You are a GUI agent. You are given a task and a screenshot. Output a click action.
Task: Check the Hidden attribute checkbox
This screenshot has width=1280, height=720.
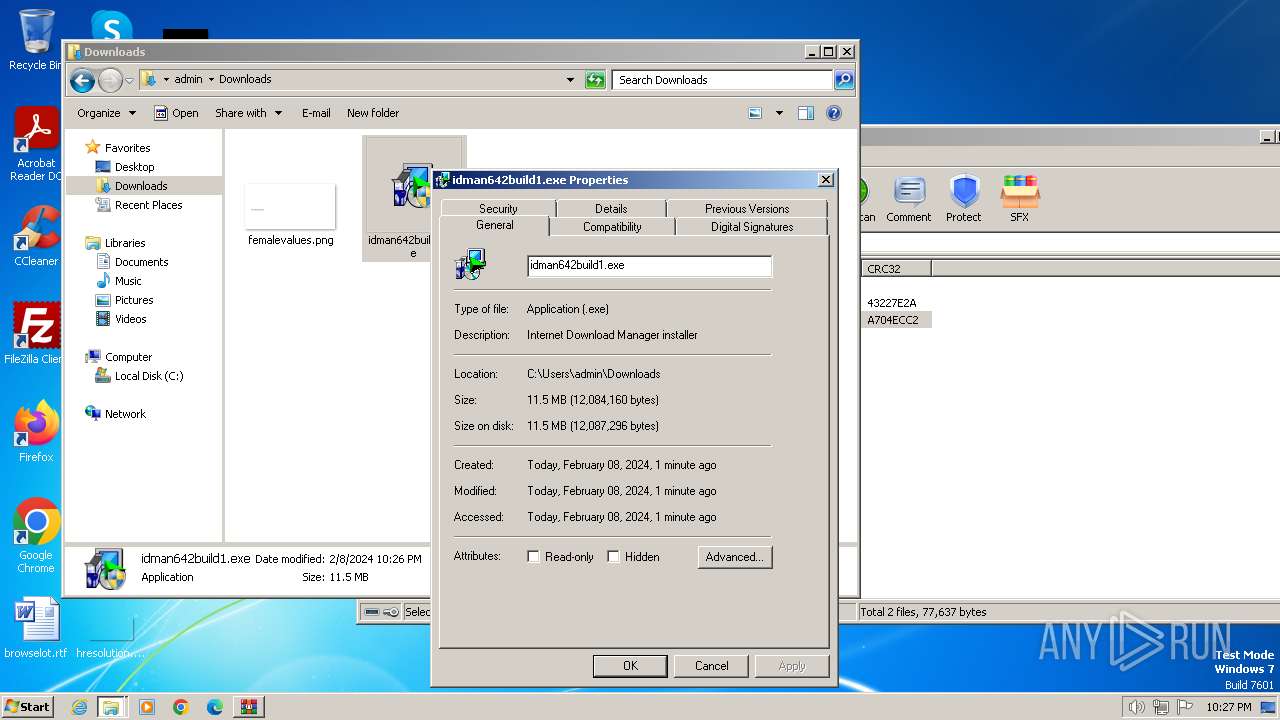click(x=614, y=557)
